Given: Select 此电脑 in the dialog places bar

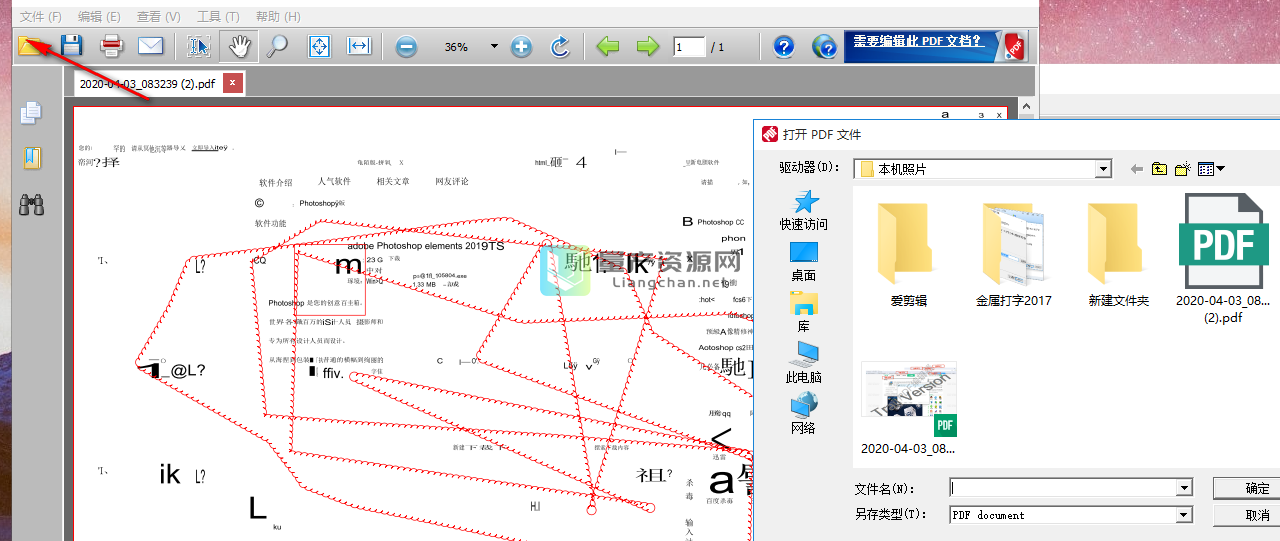Looking at the screenshot, I should [x=804, y=363].
